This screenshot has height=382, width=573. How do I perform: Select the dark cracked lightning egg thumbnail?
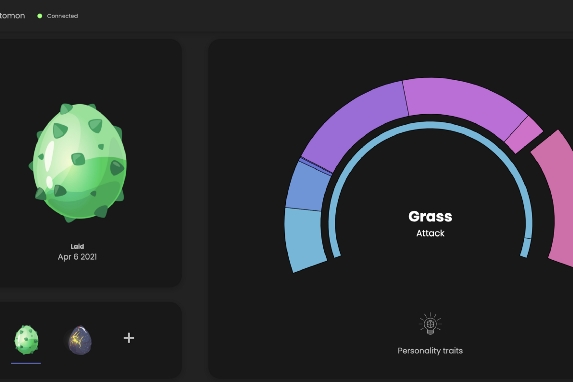click(80, 340)
